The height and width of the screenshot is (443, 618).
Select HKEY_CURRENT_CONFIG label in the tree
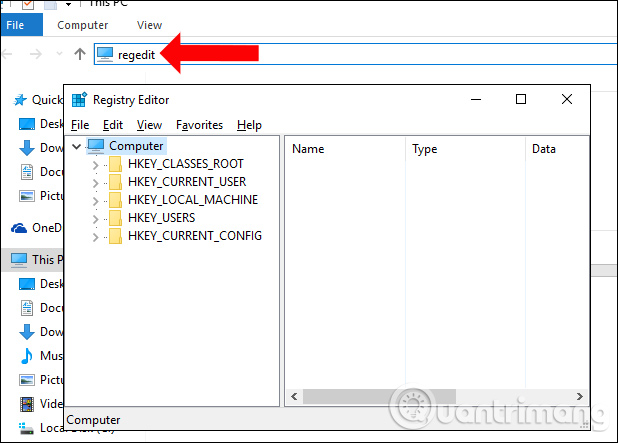click(195, 236)
